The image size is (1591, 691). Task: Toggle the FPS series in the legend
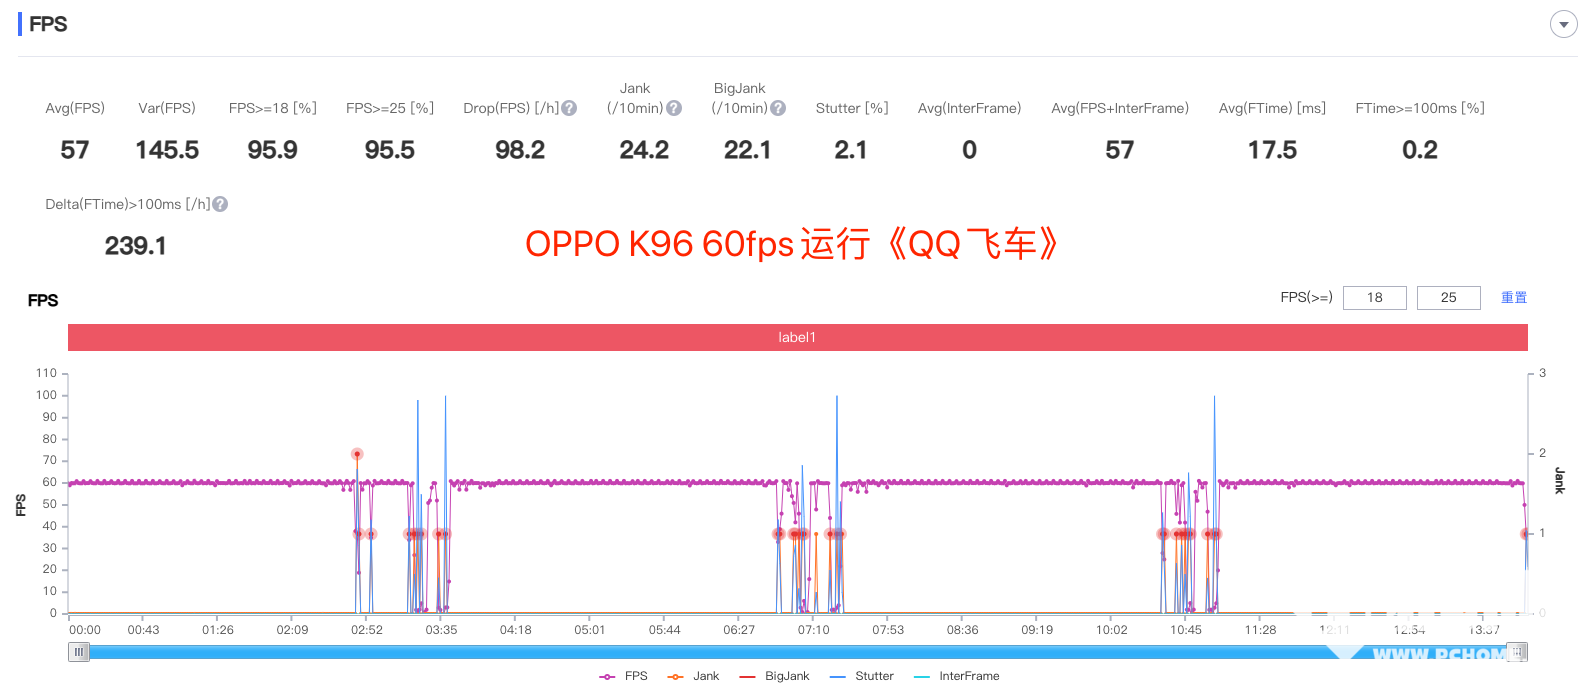pyautogui.click(x=624, y=676)
